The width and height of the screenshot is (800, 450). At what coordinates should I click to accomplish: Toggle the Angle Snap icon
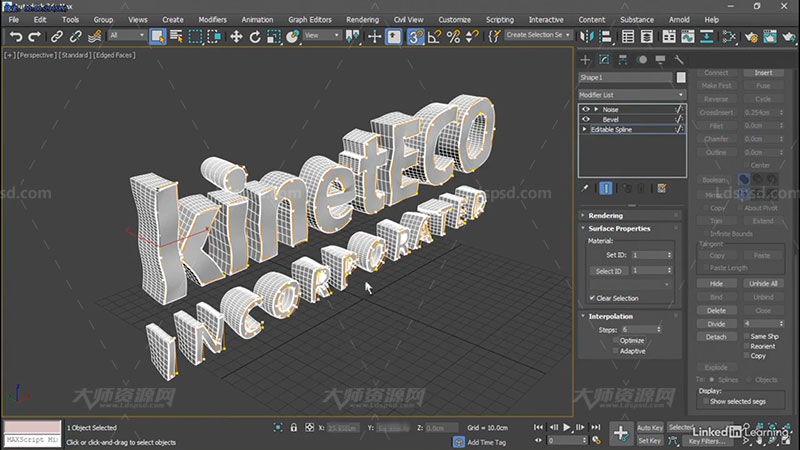(x=434, y=36)
